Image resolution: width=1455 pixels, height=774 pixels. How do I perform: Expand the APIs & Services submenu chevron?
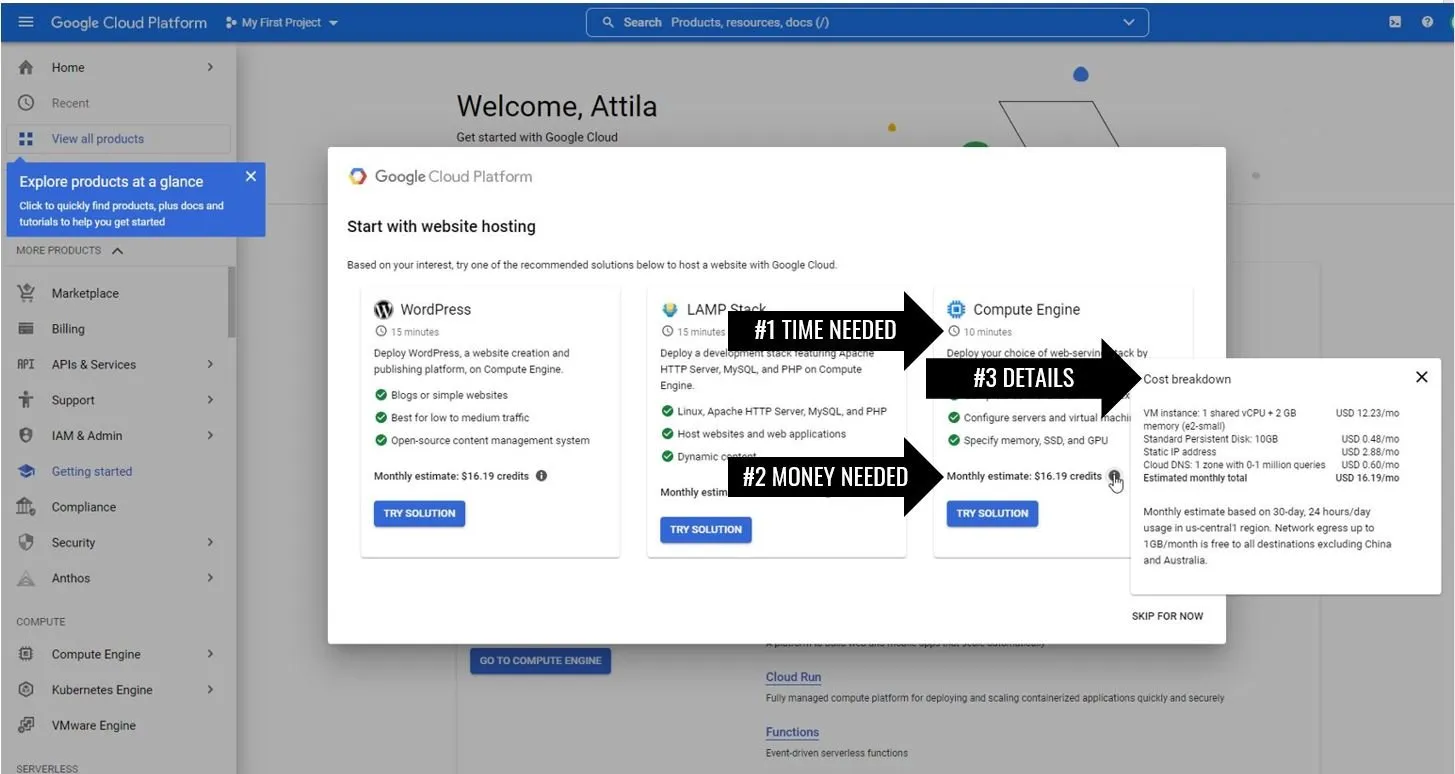210,364
